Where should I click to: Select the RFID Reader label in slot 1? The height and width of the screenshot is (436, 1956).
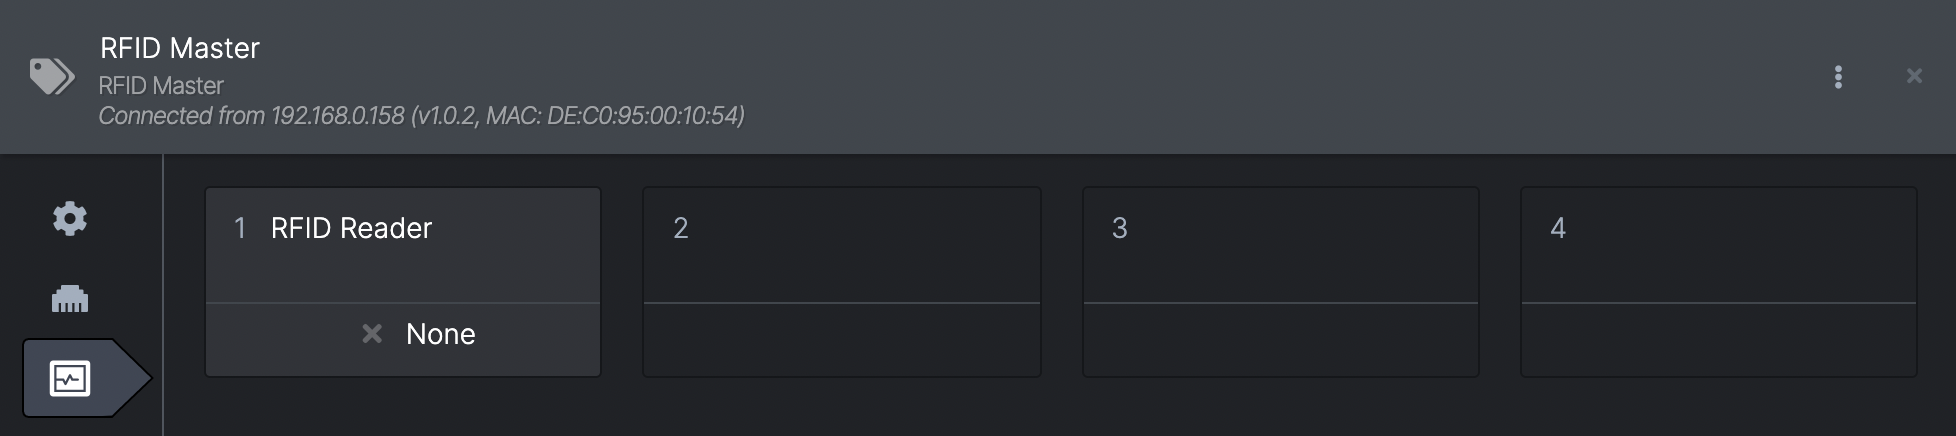tap(351, 228)
